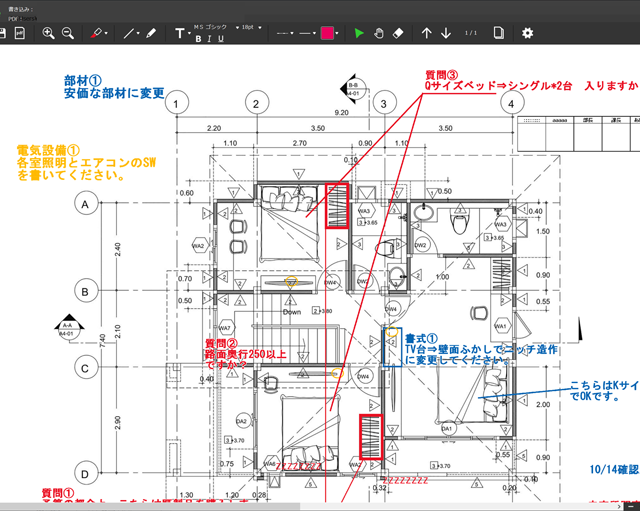Click the save disk icon
Screen dimensions: 640x511
3,33
